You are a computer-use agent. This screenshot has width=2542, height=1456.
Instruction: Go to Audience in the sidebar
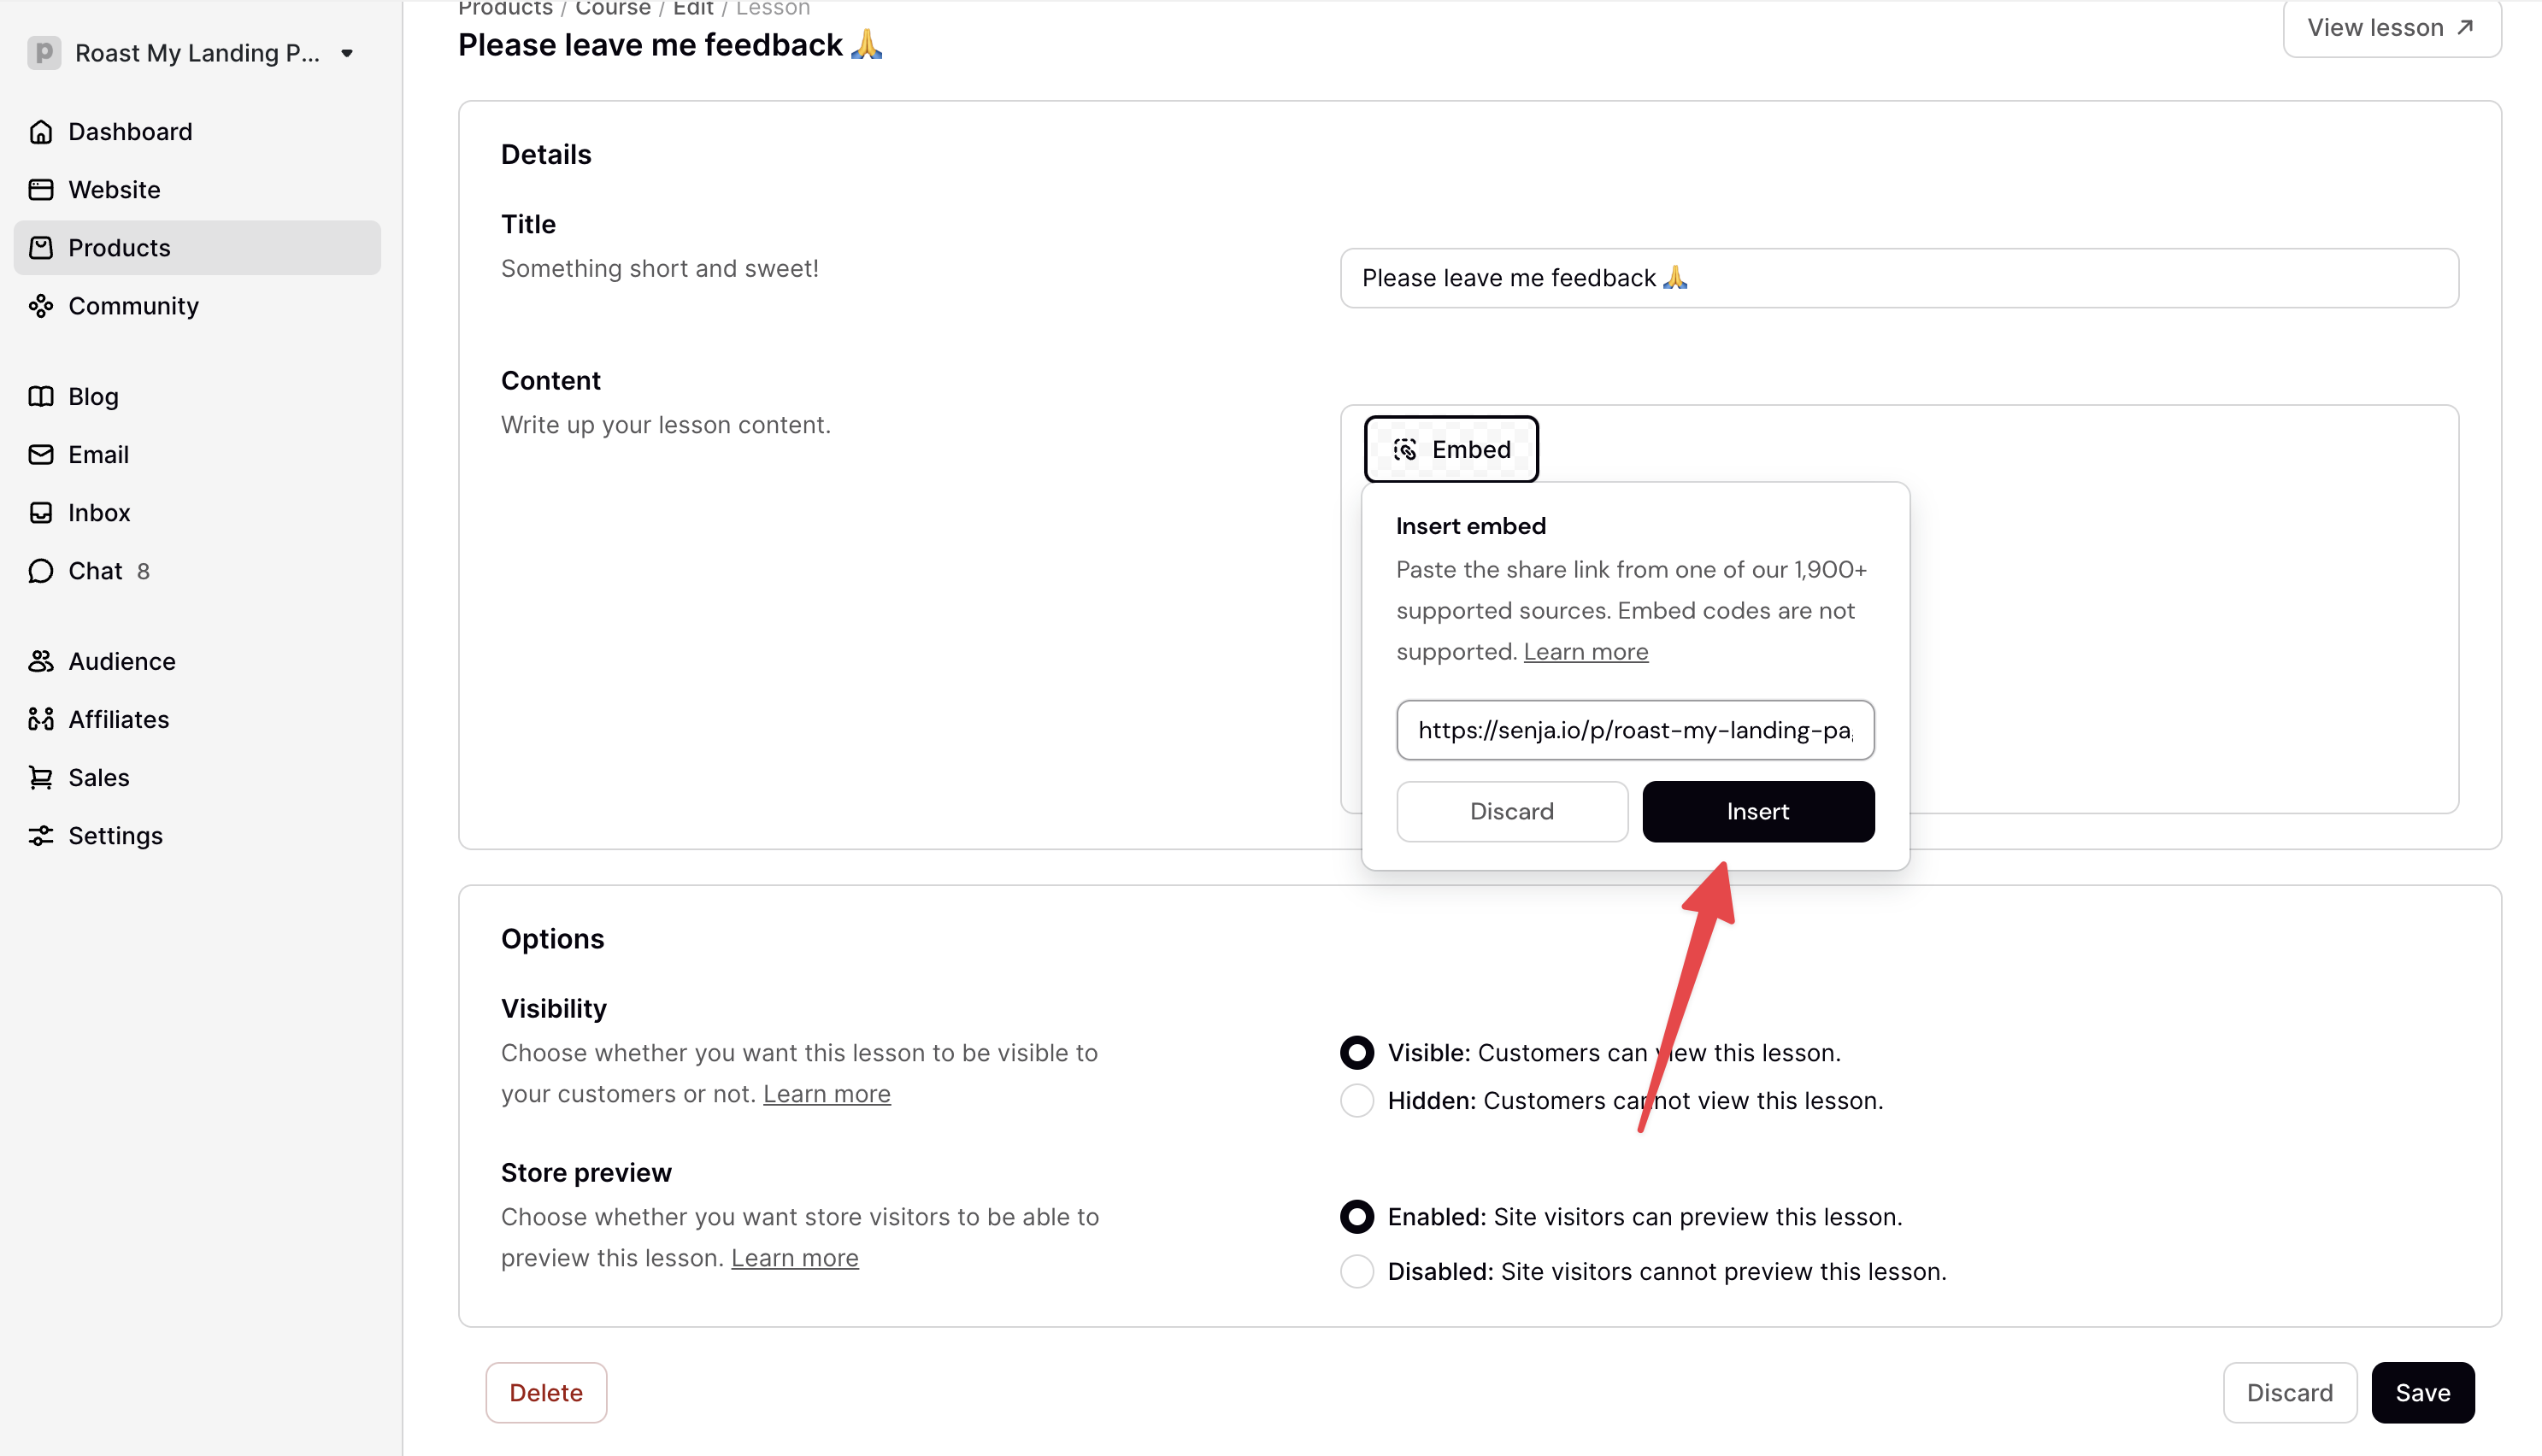[121, 662]
